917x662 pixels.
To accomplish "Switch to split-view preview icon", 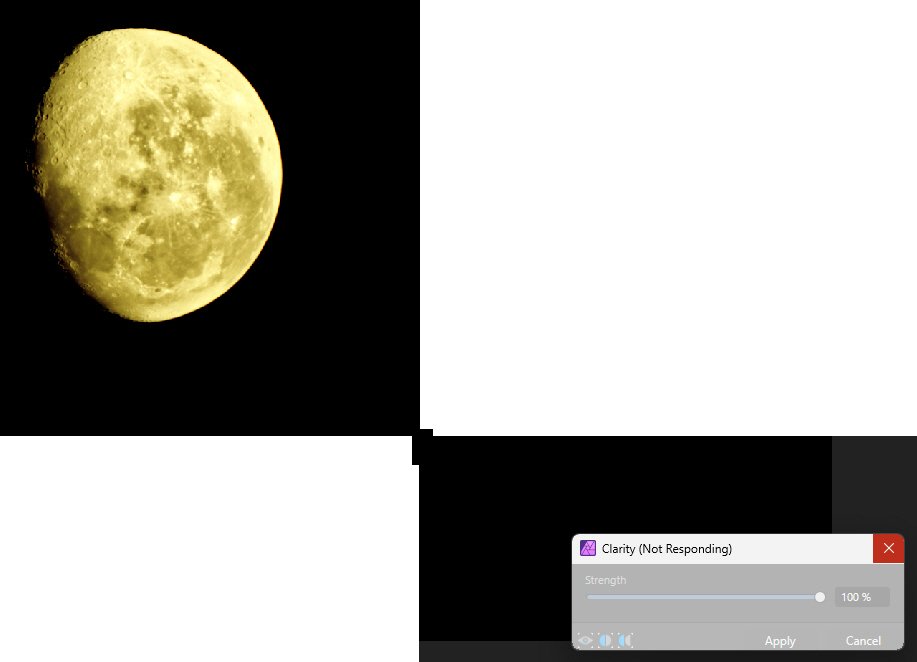I will point(605,640).
